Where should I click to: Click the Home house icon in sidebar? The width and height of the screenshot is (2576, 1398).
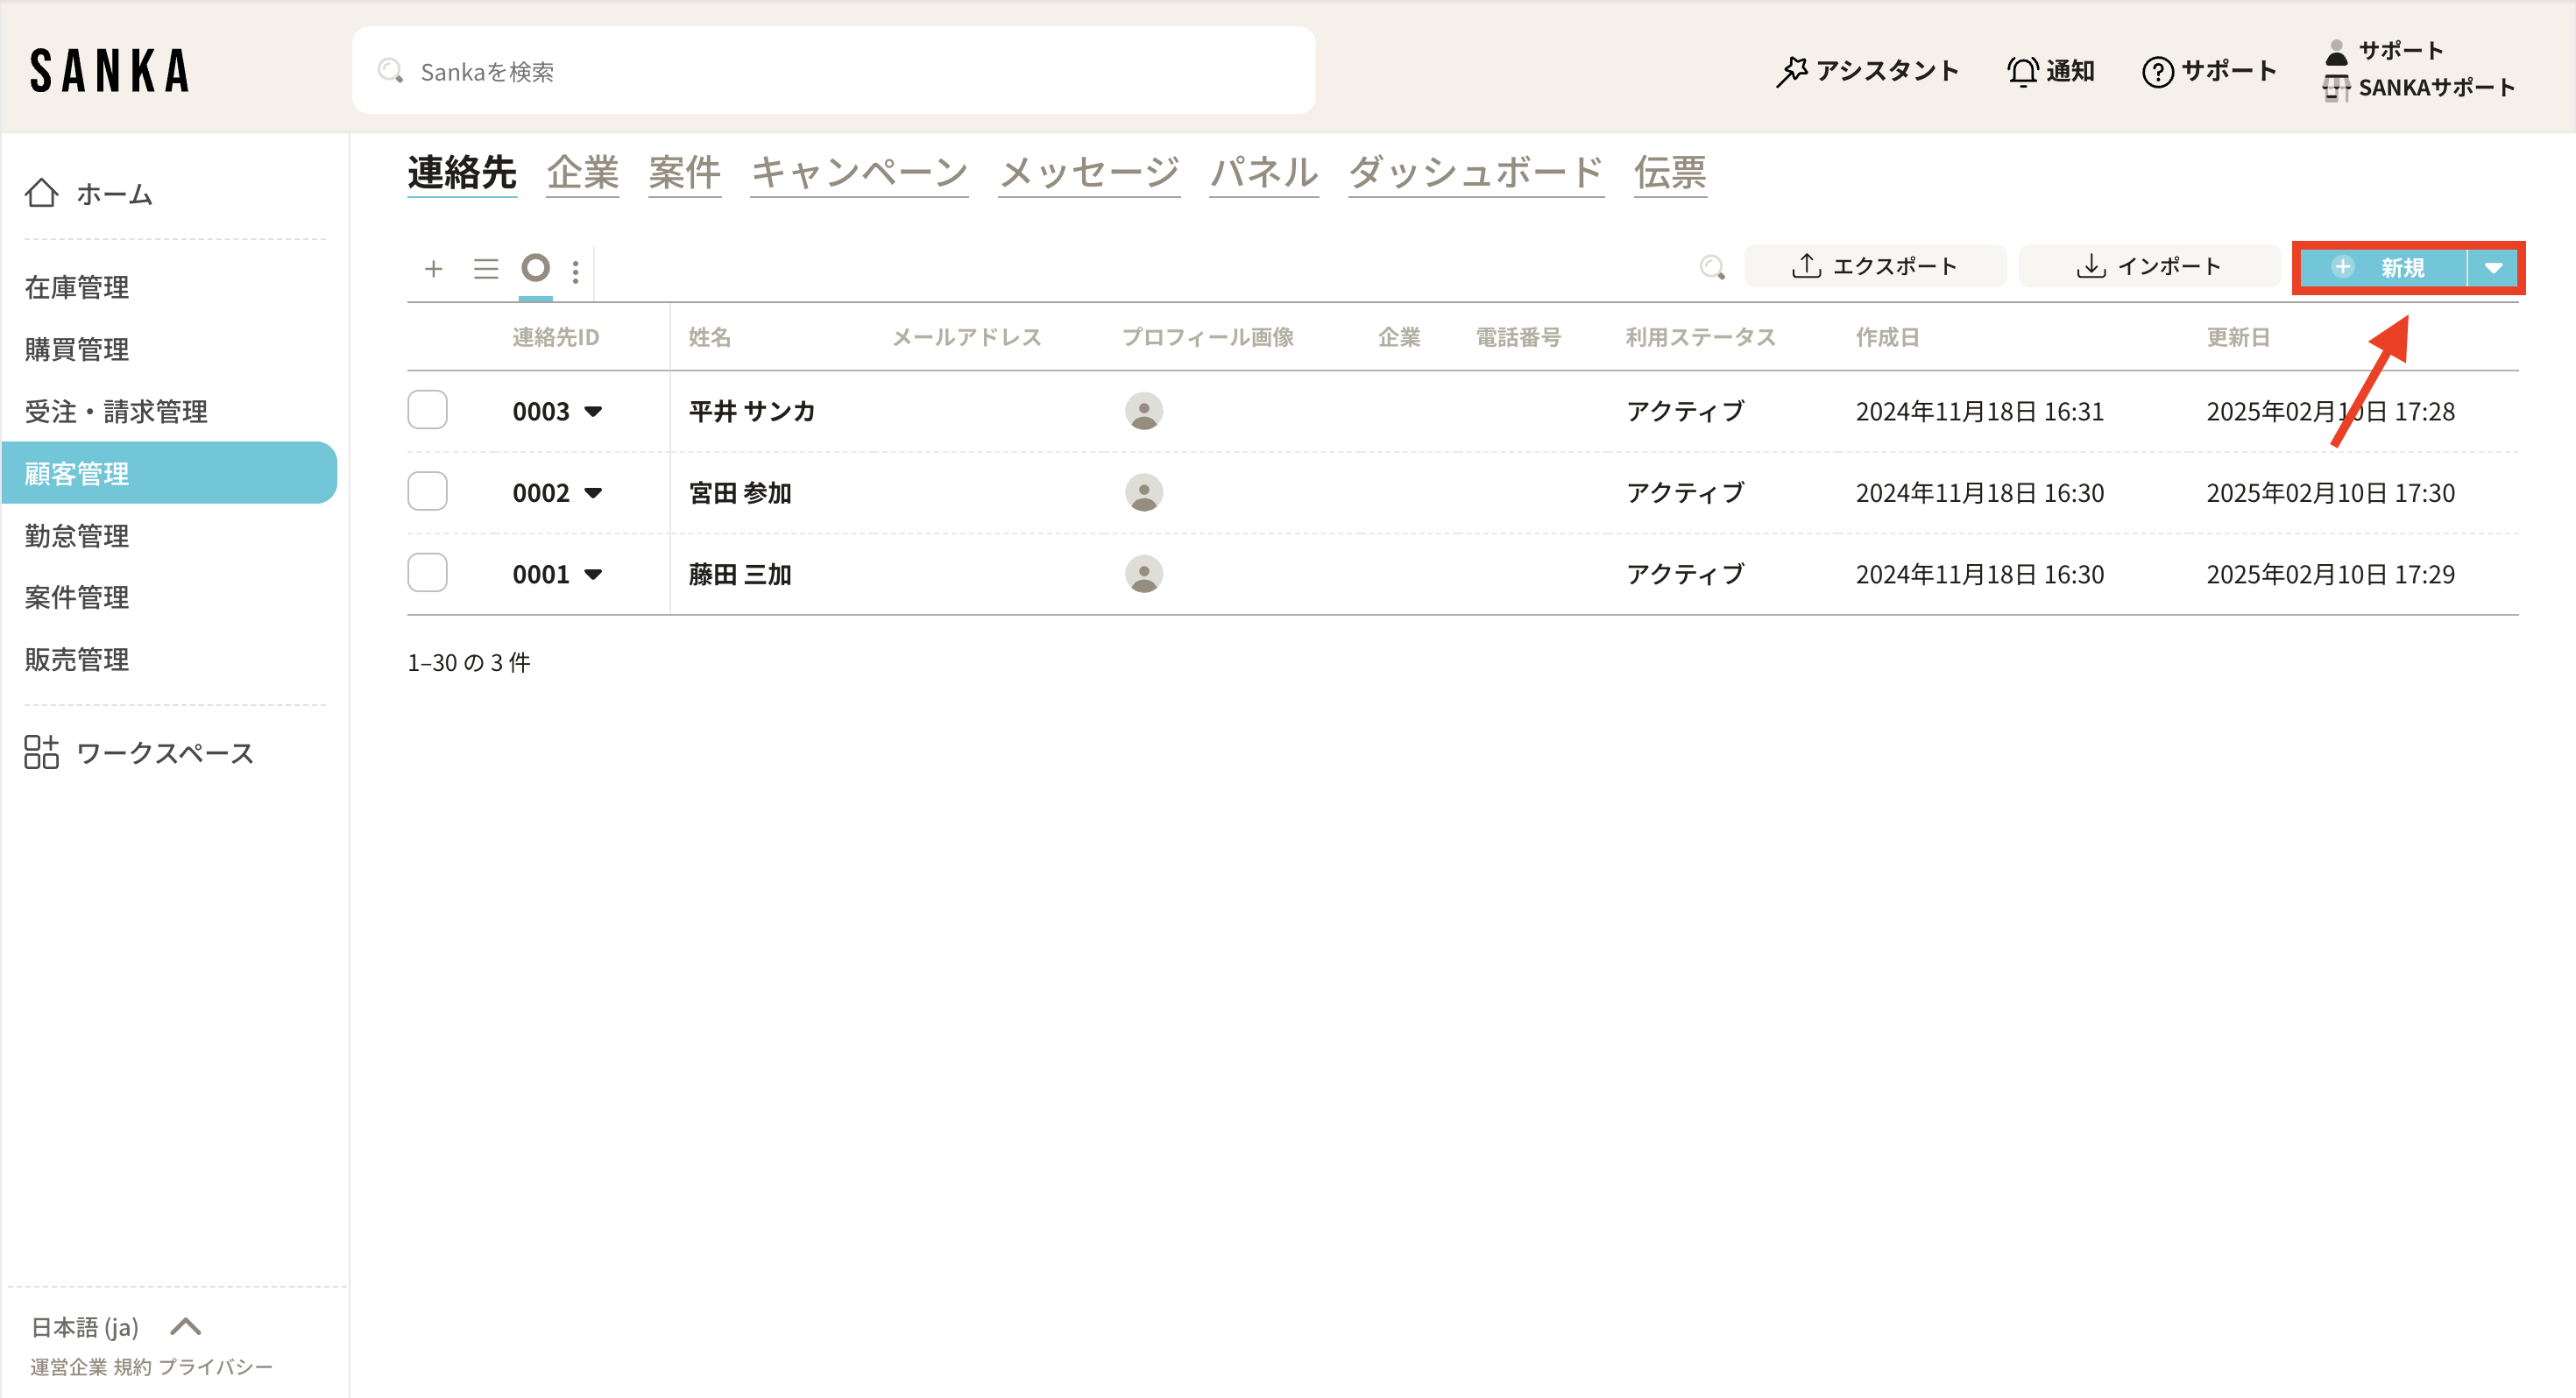pos(42,192)
